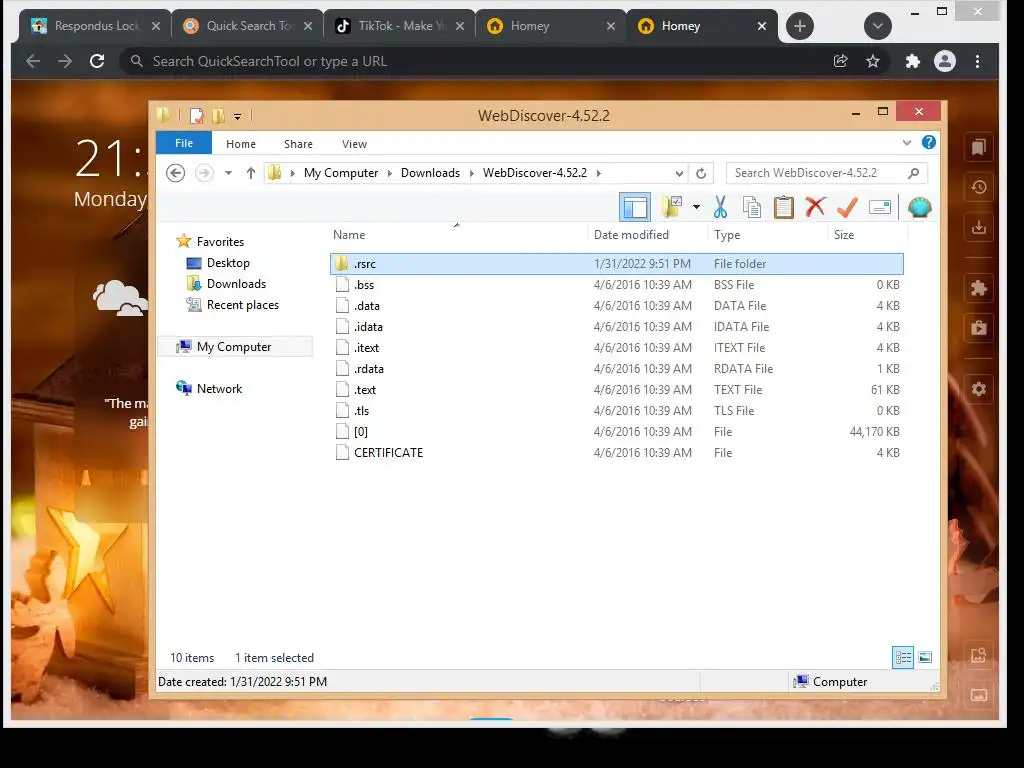Go back in Explorer navigation
The image size is (1024, 768).
click(x=175, y=173)
